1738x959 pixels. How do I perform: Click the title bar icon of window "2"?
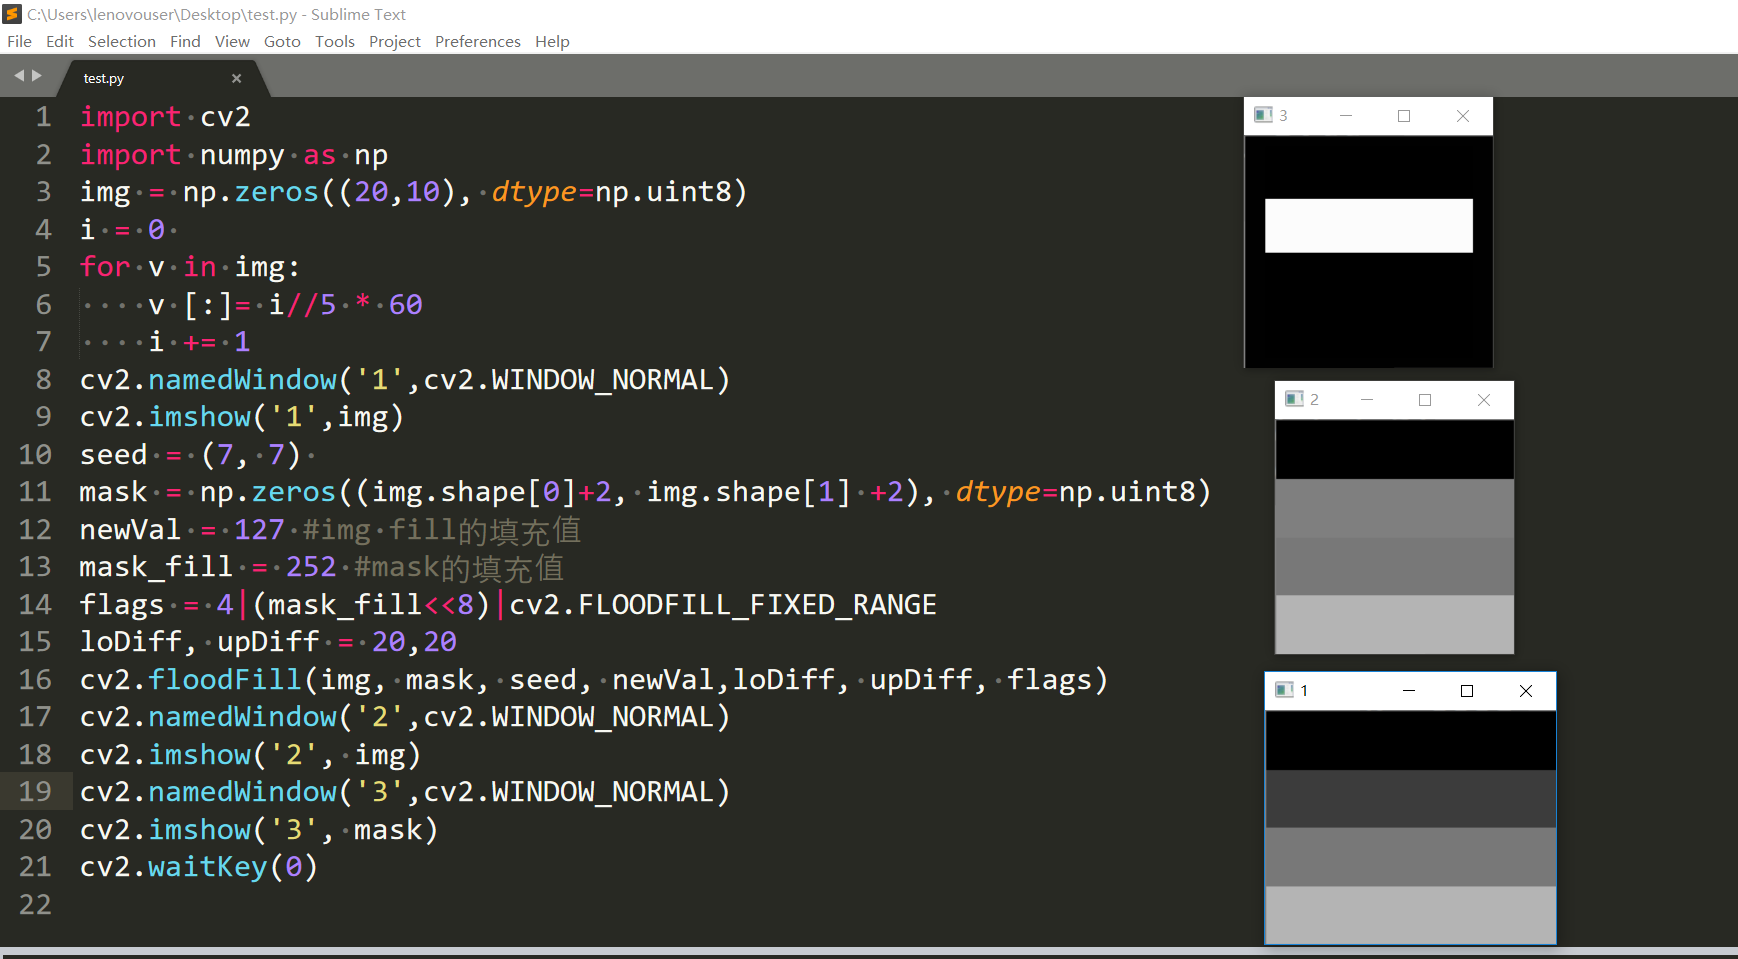coord(1293,399)
